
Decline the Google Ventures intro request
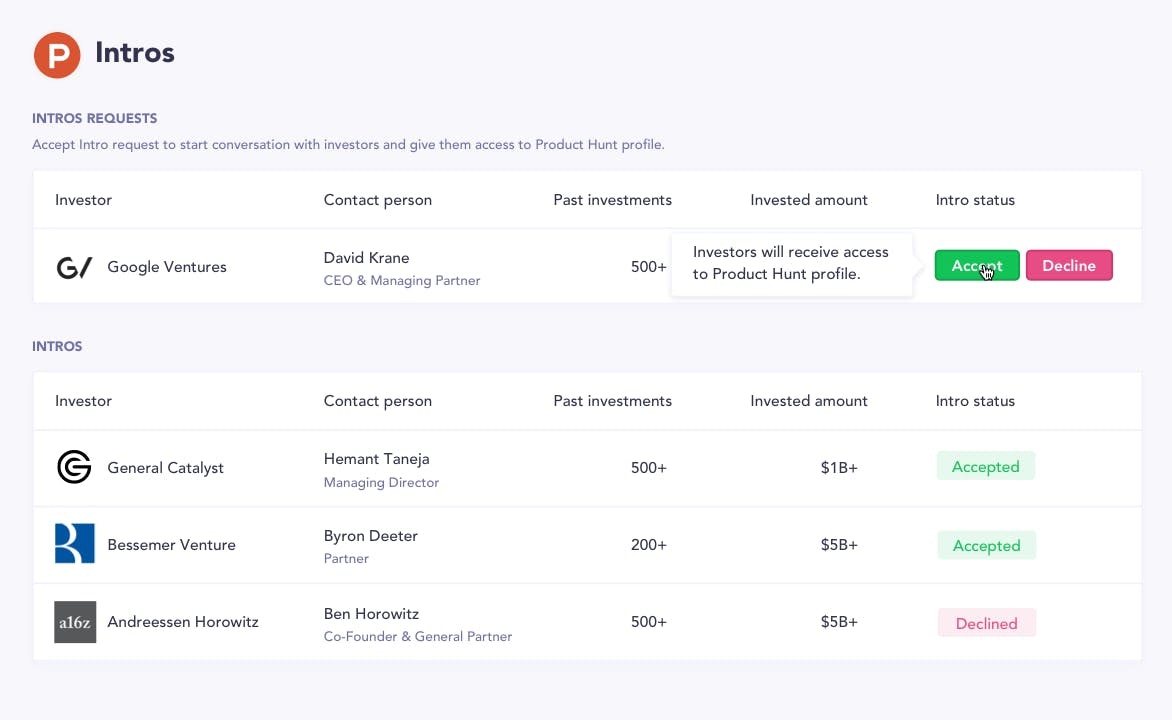pos(1069,265)
